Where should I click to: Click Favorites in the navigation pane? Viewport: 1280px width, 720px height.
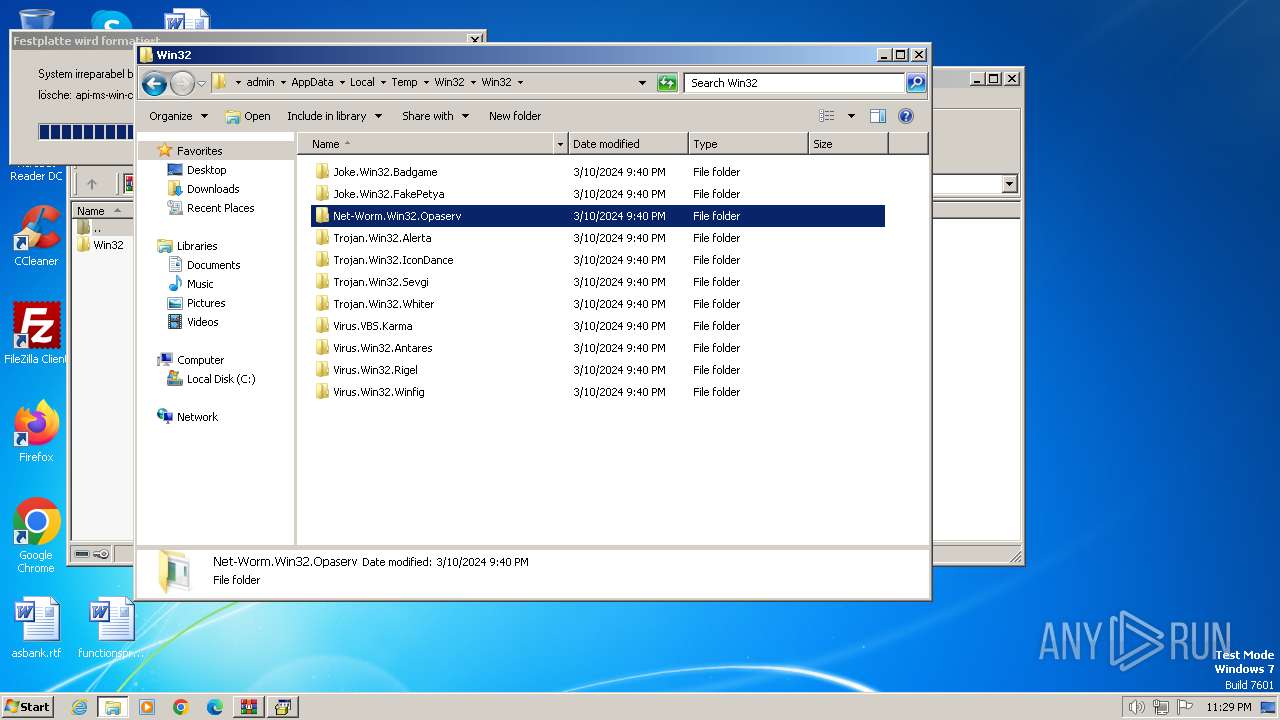[x=199, y=151]
